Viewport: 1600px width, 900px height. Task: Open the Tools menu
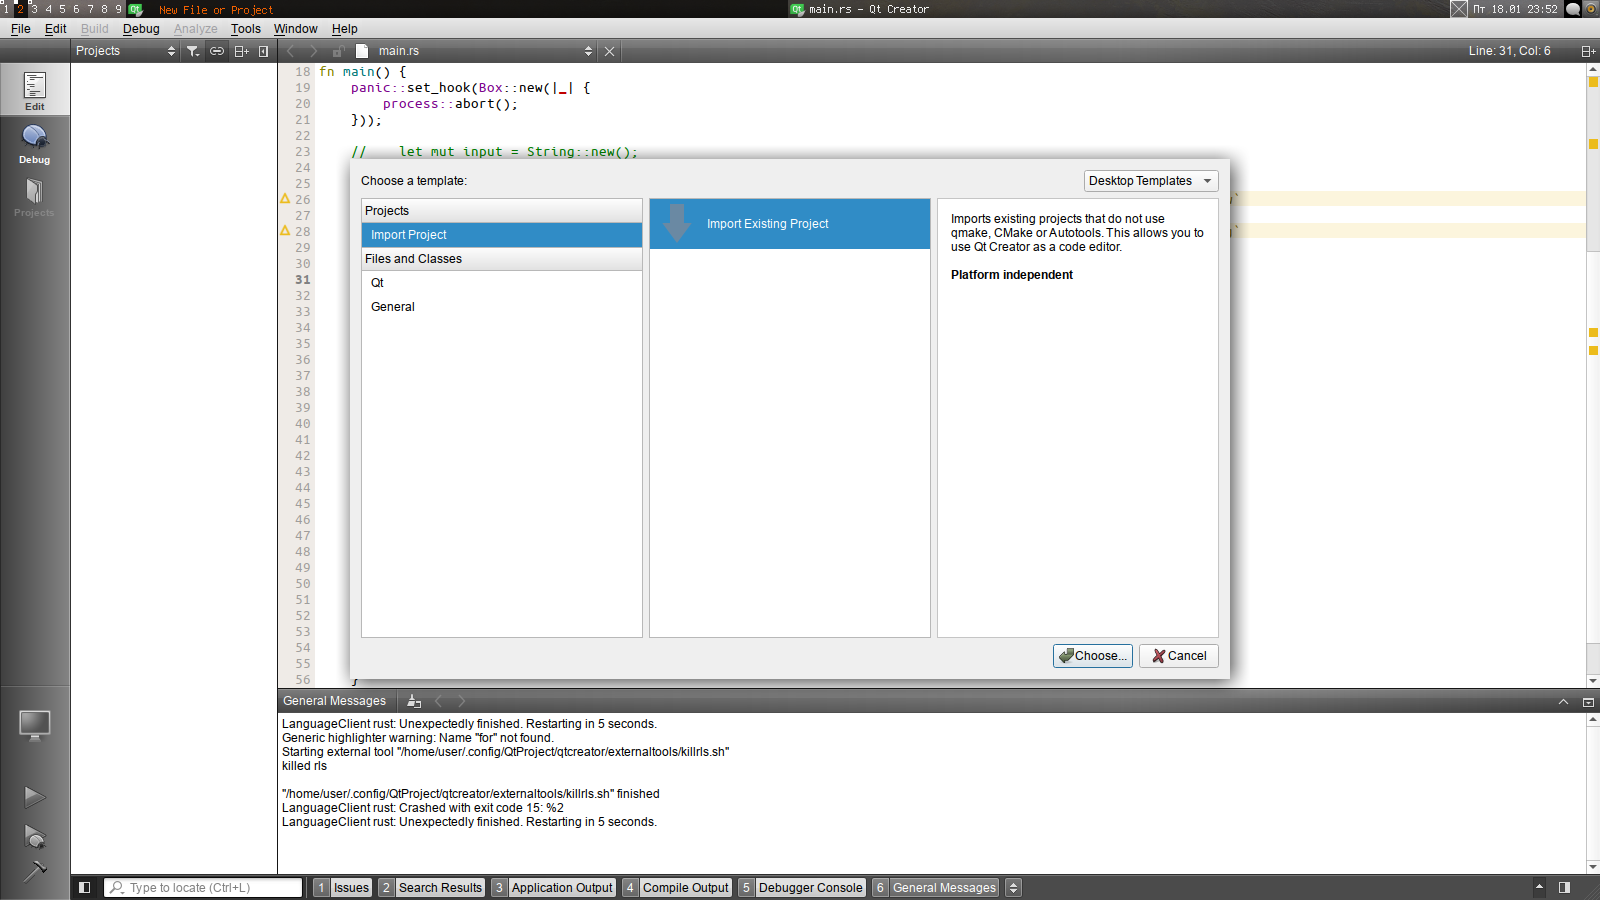click(x=246, y=29)
